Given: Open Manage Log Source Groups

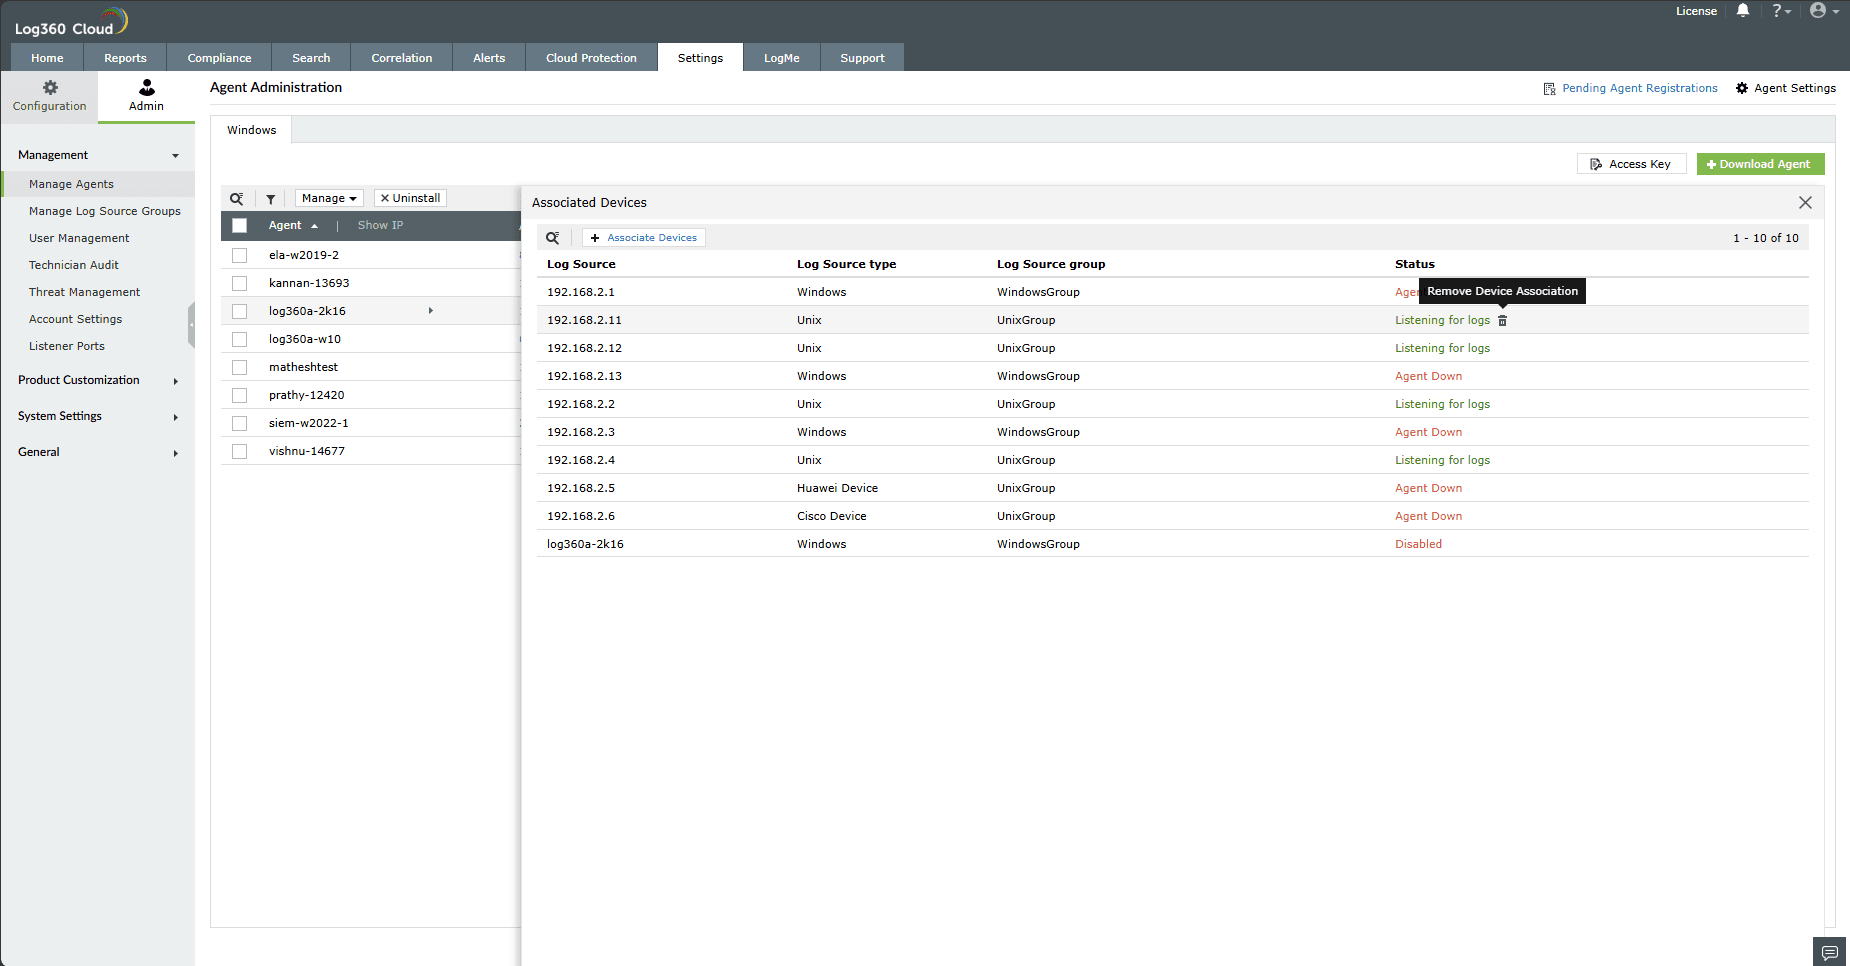Looking at the screenshot, I should [105, 211].
